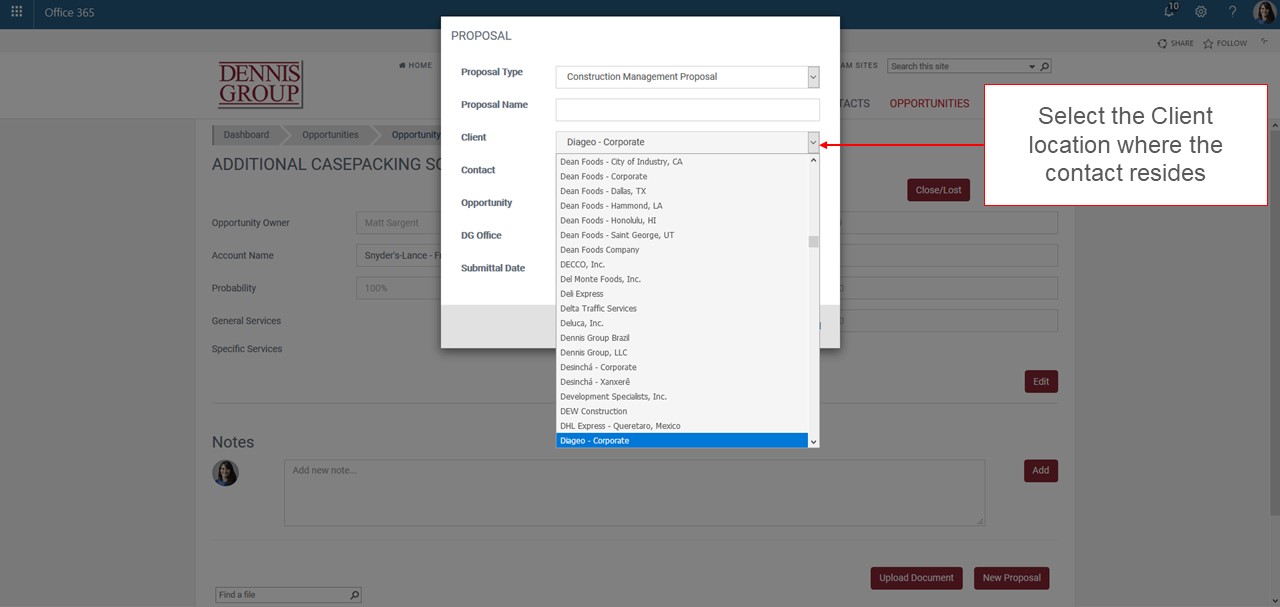Screen dimensions: 1280x607
Task: Select highlighted Diageo - Corporate list item
Action: coord(681,440)
